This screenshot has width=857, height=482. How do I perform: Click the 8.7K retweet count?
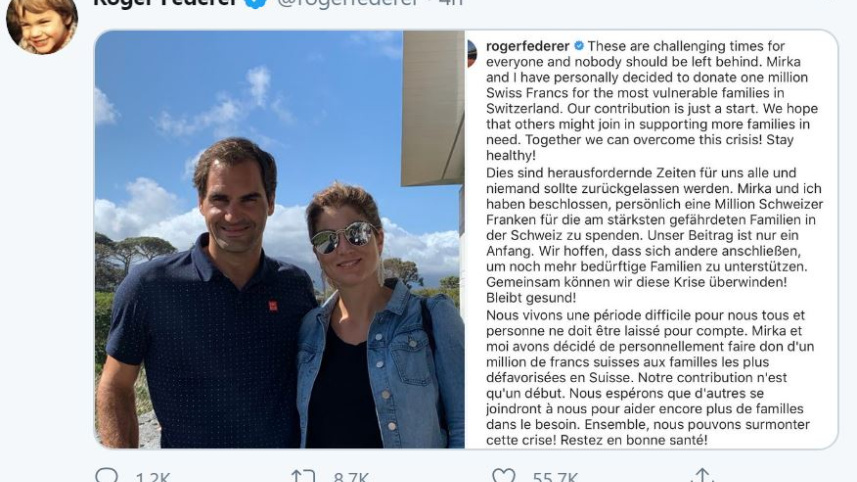click(x=351, y=477)
